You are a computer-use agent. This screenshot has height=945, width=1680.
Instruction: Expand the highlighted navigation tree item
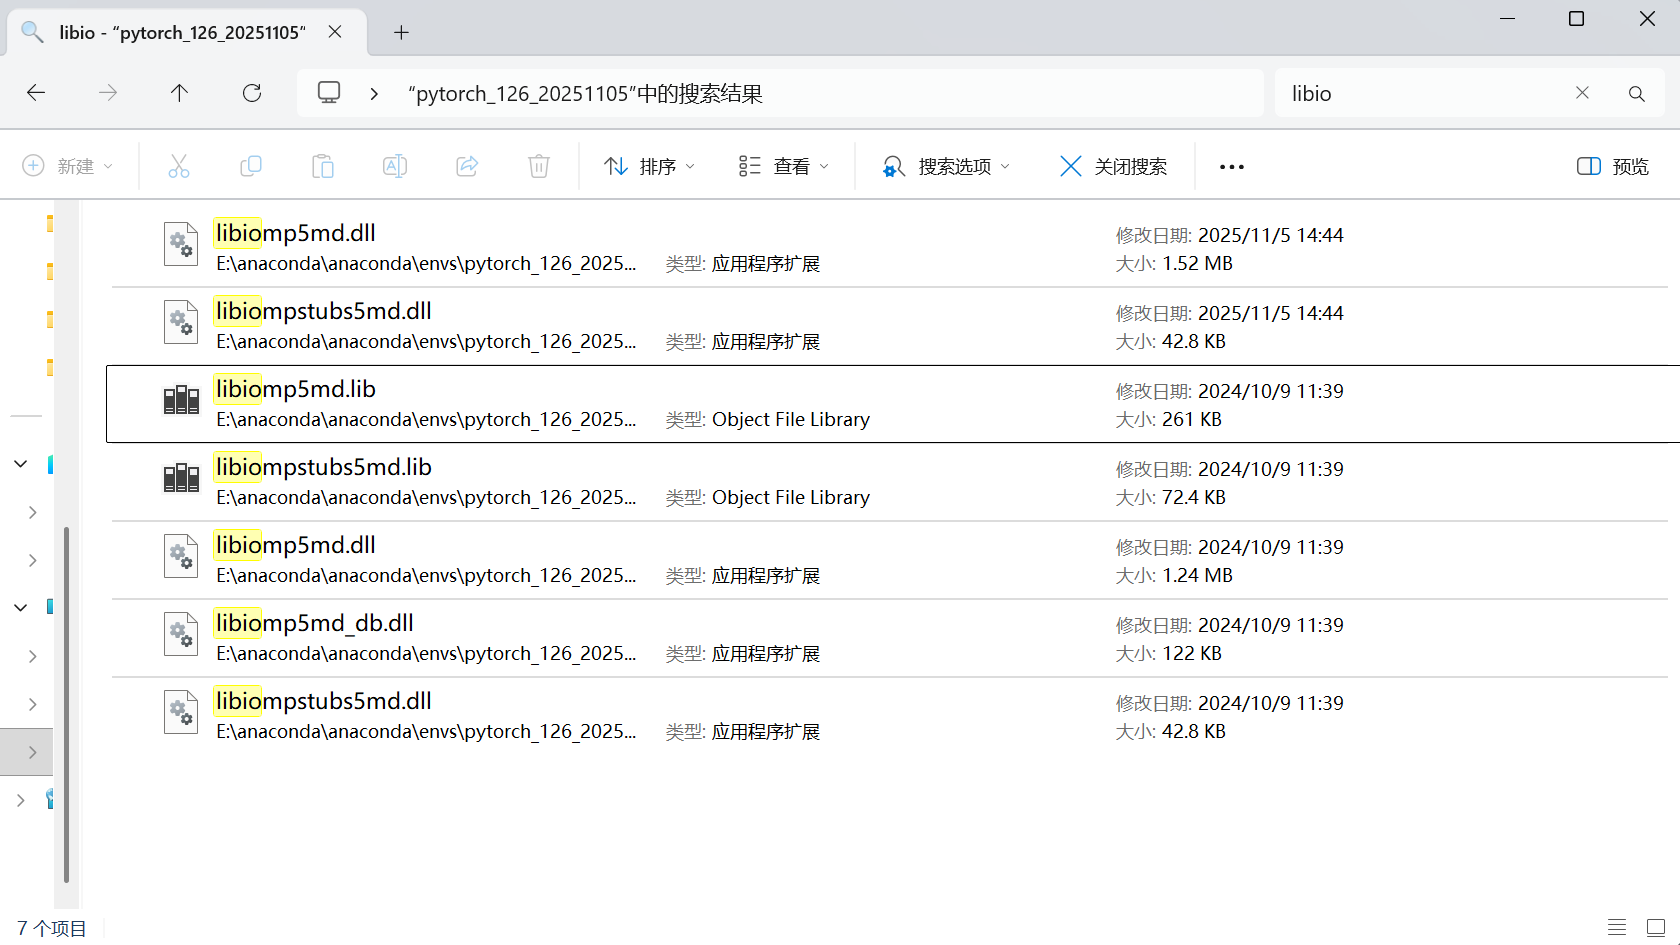pyautogui.click(x=33, y=752)
